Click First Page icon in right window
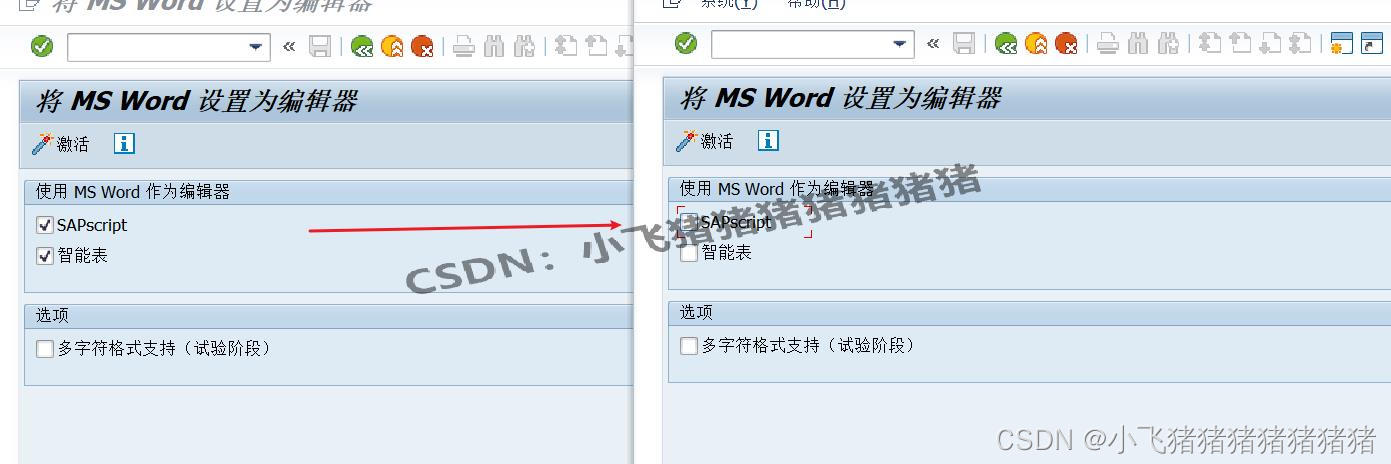This screenshot has width=1391, height=464. [1210, 43]
